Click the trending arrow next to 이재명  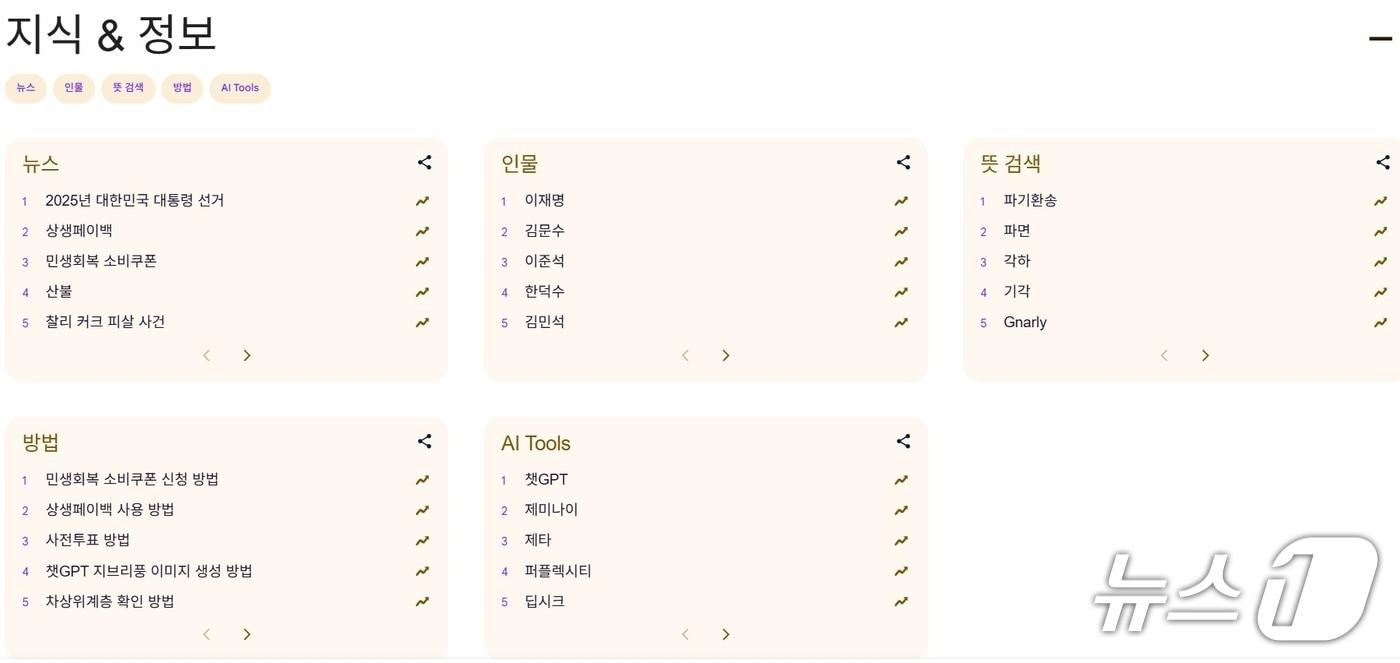[900, 199]
